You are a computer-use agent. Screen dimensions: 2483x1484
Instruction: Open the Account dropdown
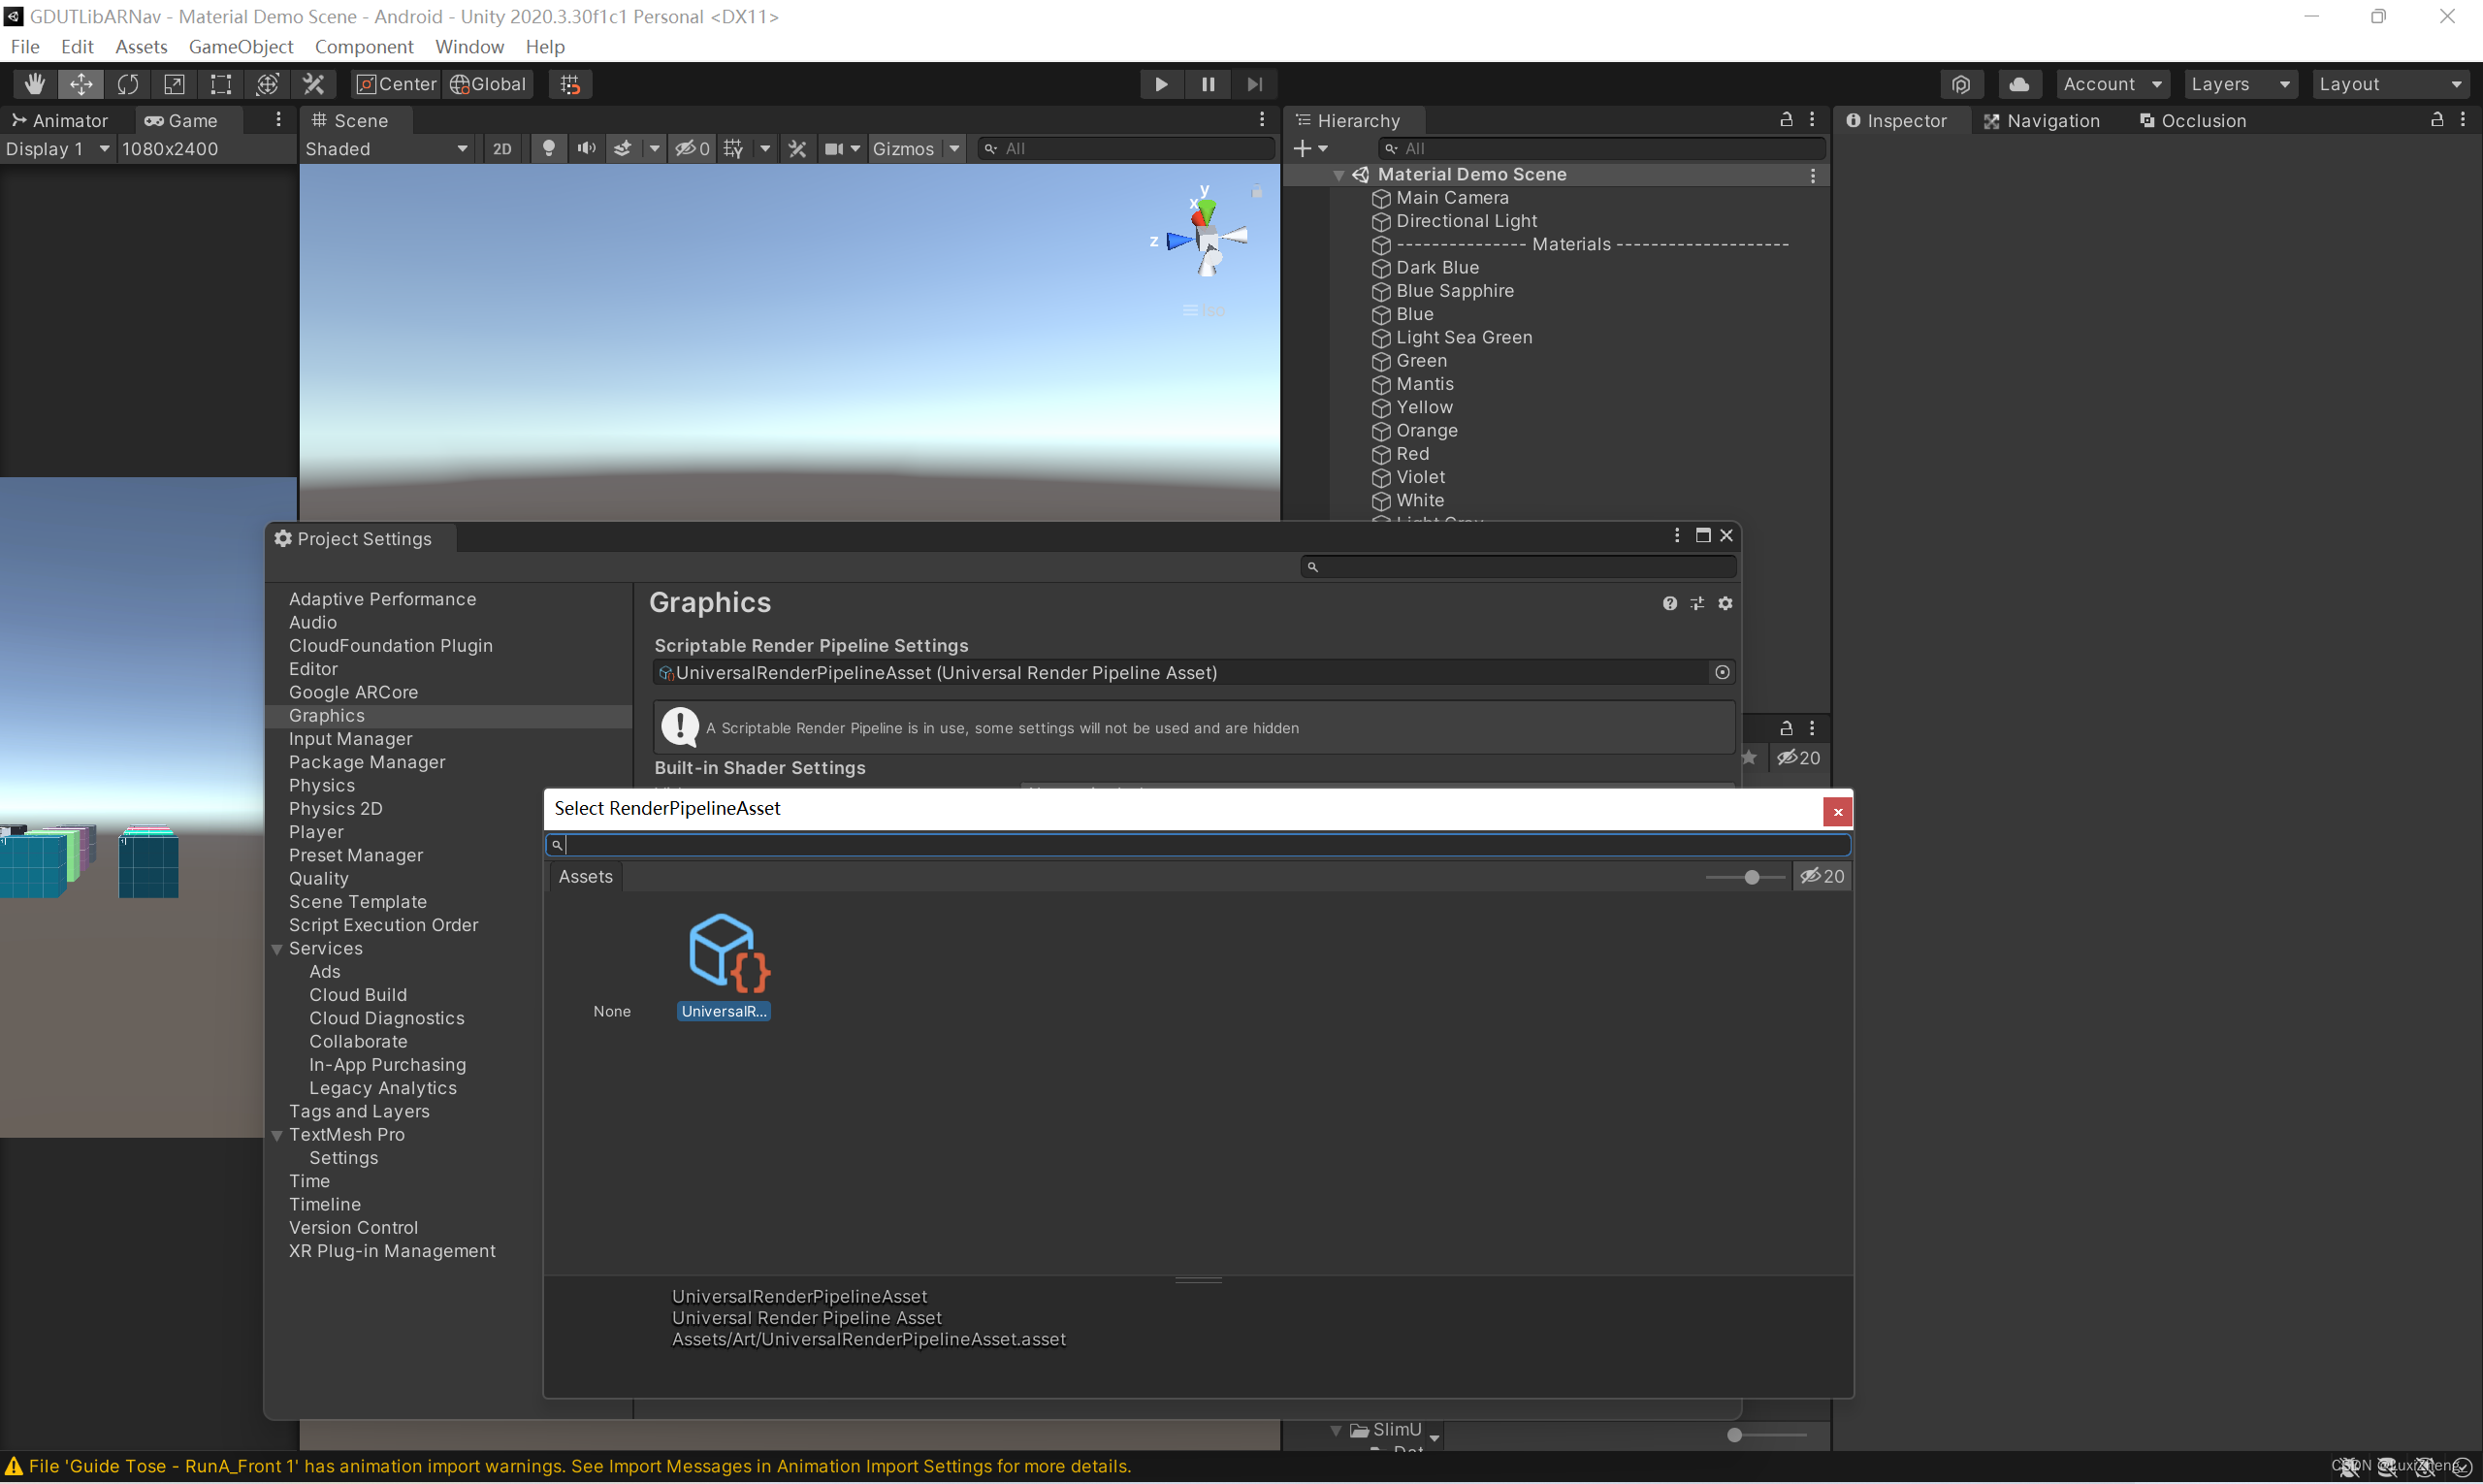(x=2113, y=84)
